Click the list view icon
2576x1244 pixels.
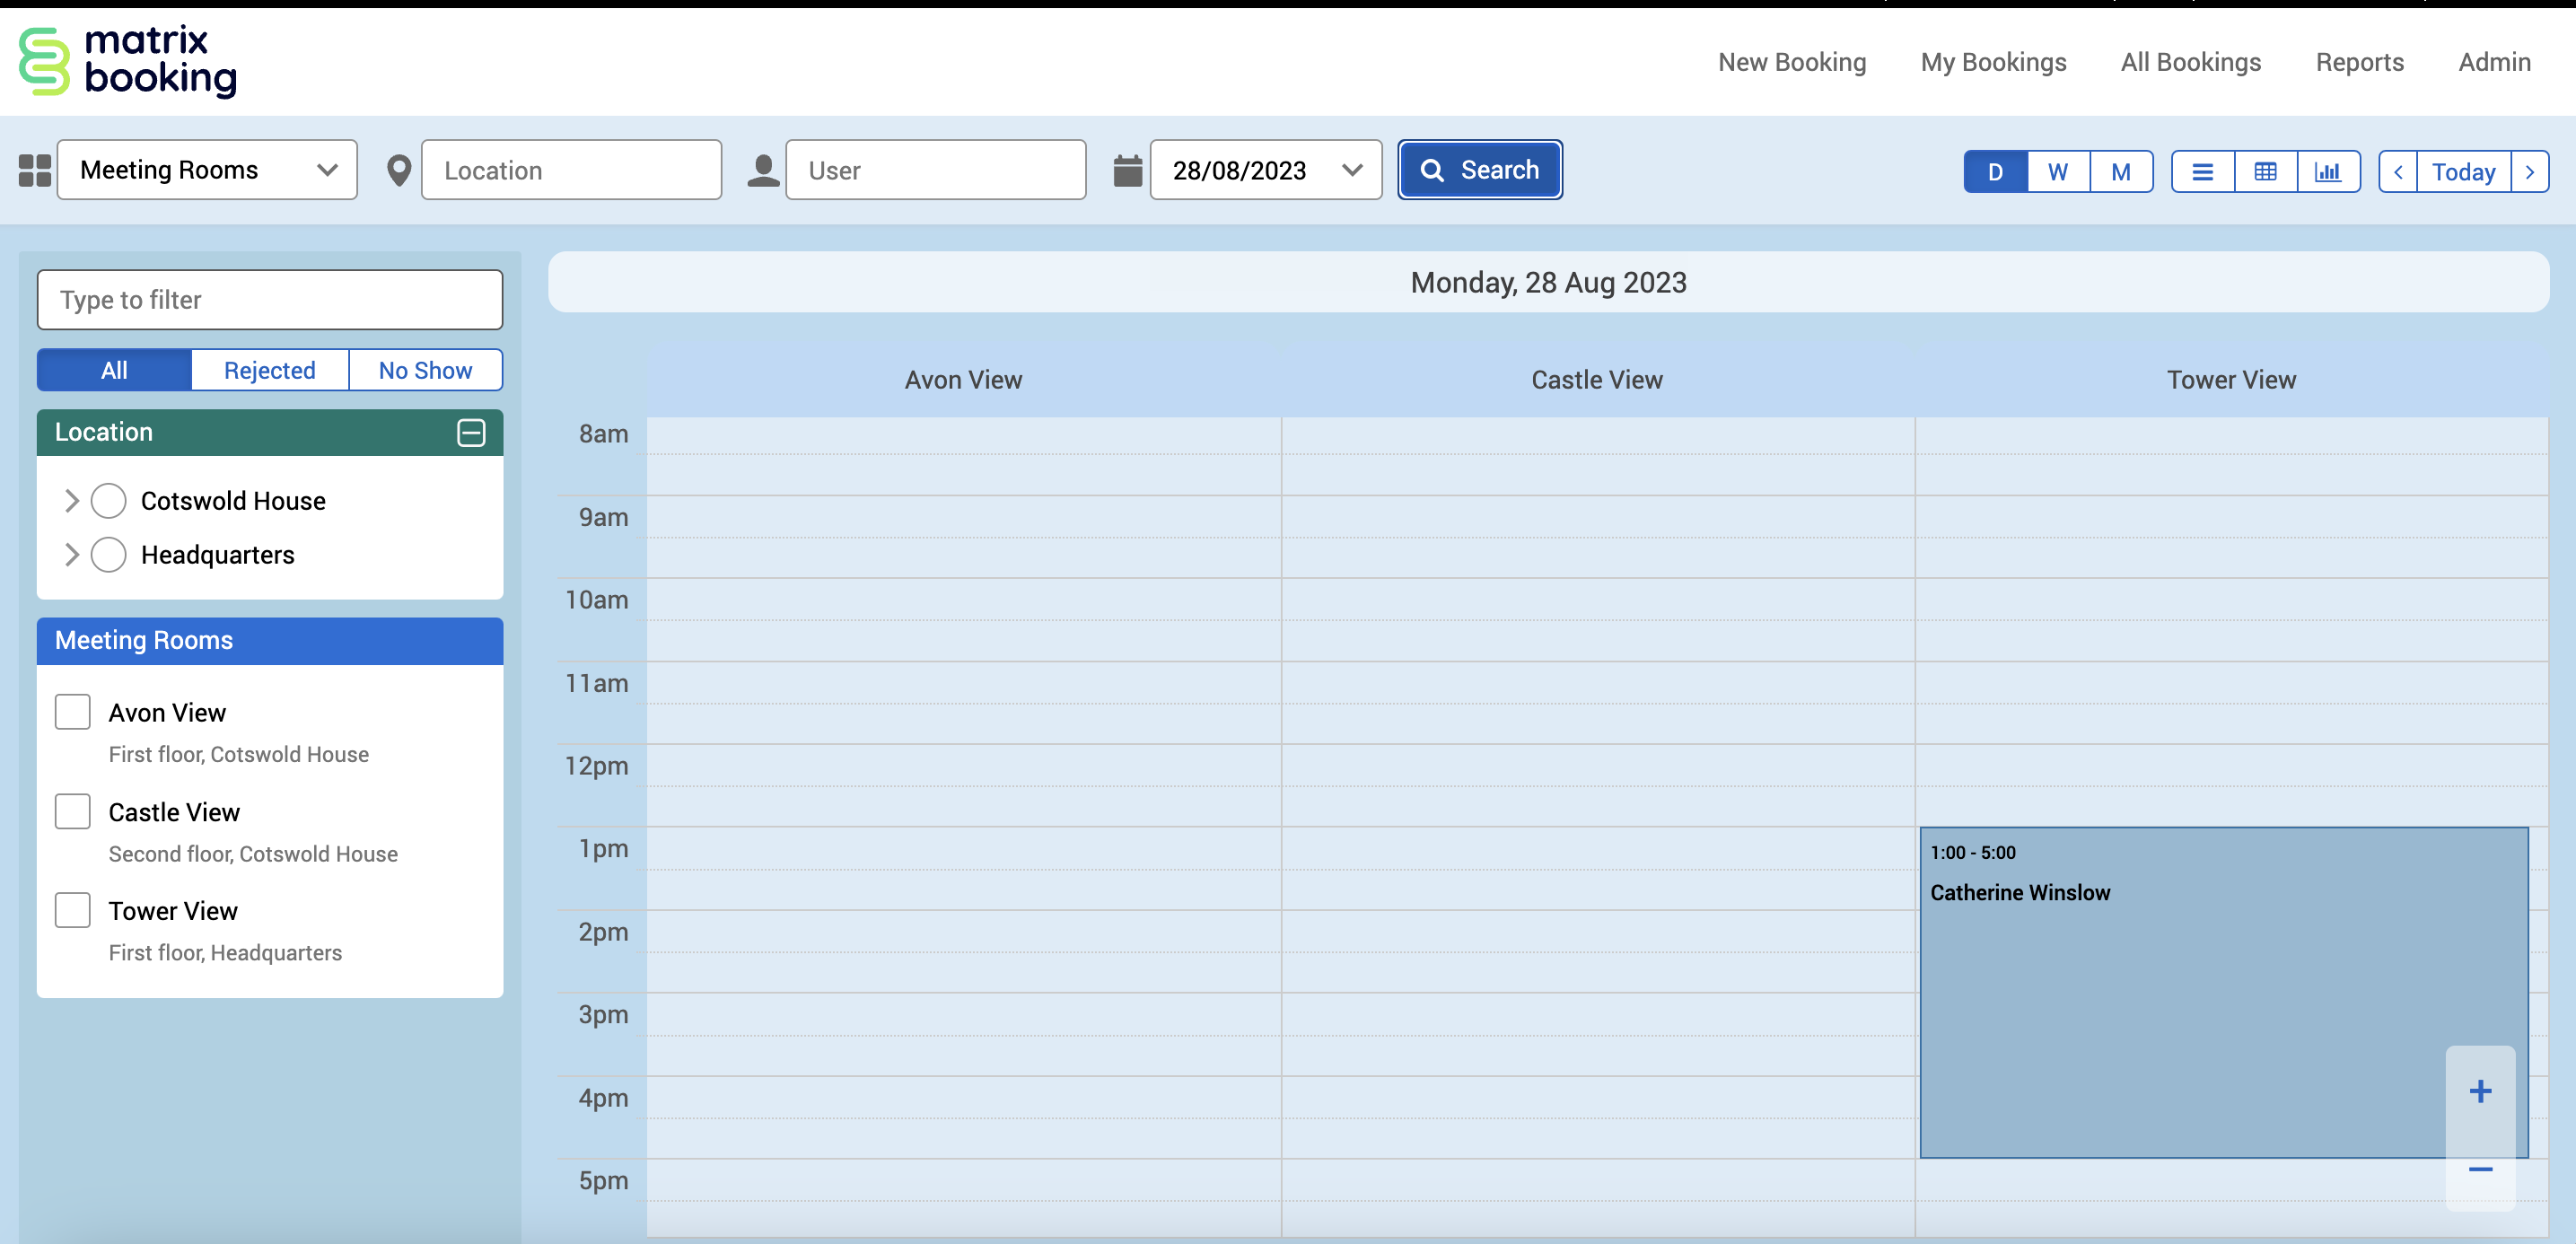point(2202,171)
